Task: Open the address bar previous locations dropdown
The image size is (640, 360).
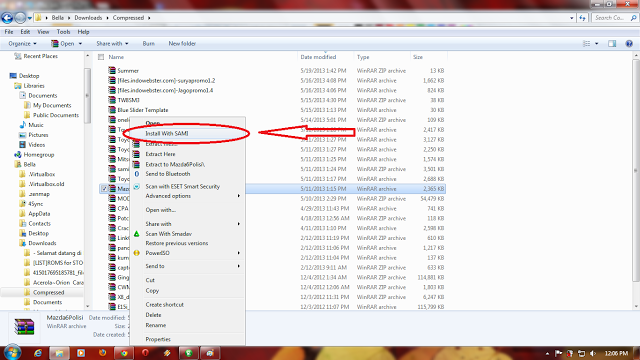Action: [x=571, y=18]
